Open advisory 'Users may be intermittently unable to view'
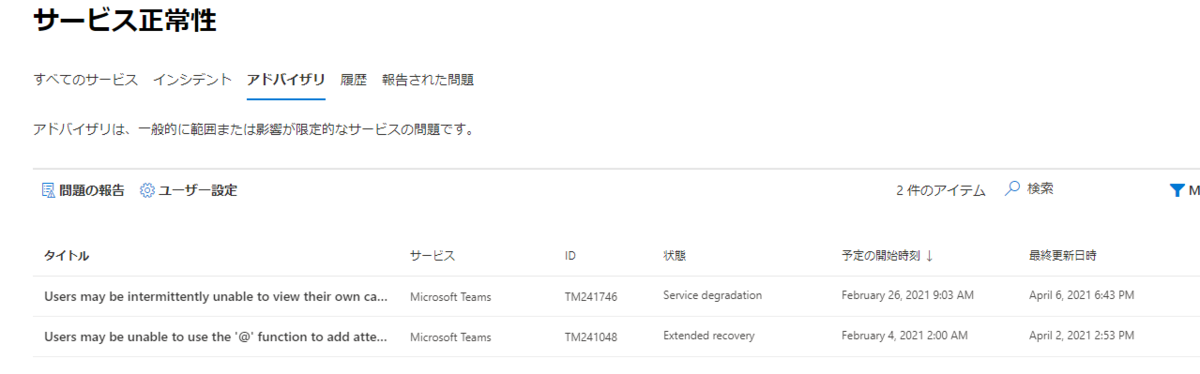The width and height of the screenshot is (1200, 374). [215, 296]
